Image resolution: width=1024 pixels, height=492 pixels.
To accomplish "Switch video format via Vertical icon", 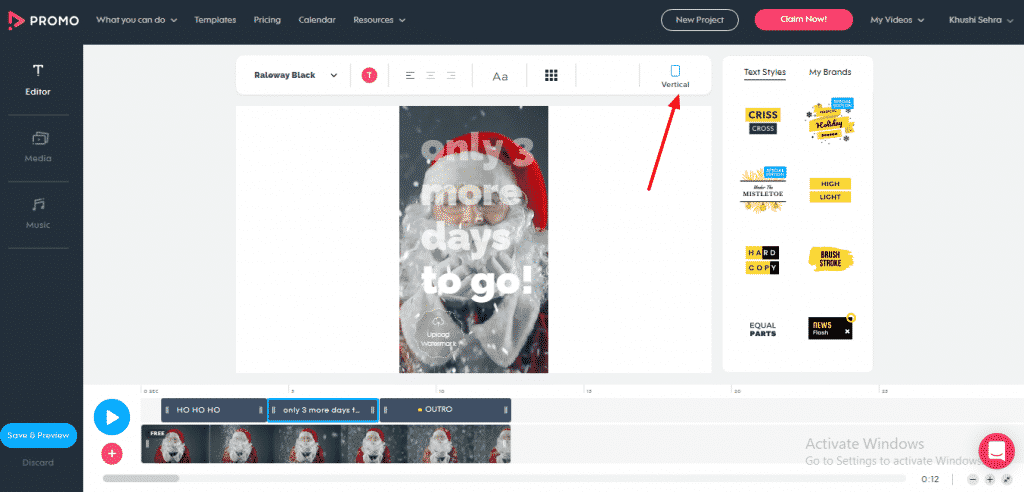I will click(x=675, y=76).
